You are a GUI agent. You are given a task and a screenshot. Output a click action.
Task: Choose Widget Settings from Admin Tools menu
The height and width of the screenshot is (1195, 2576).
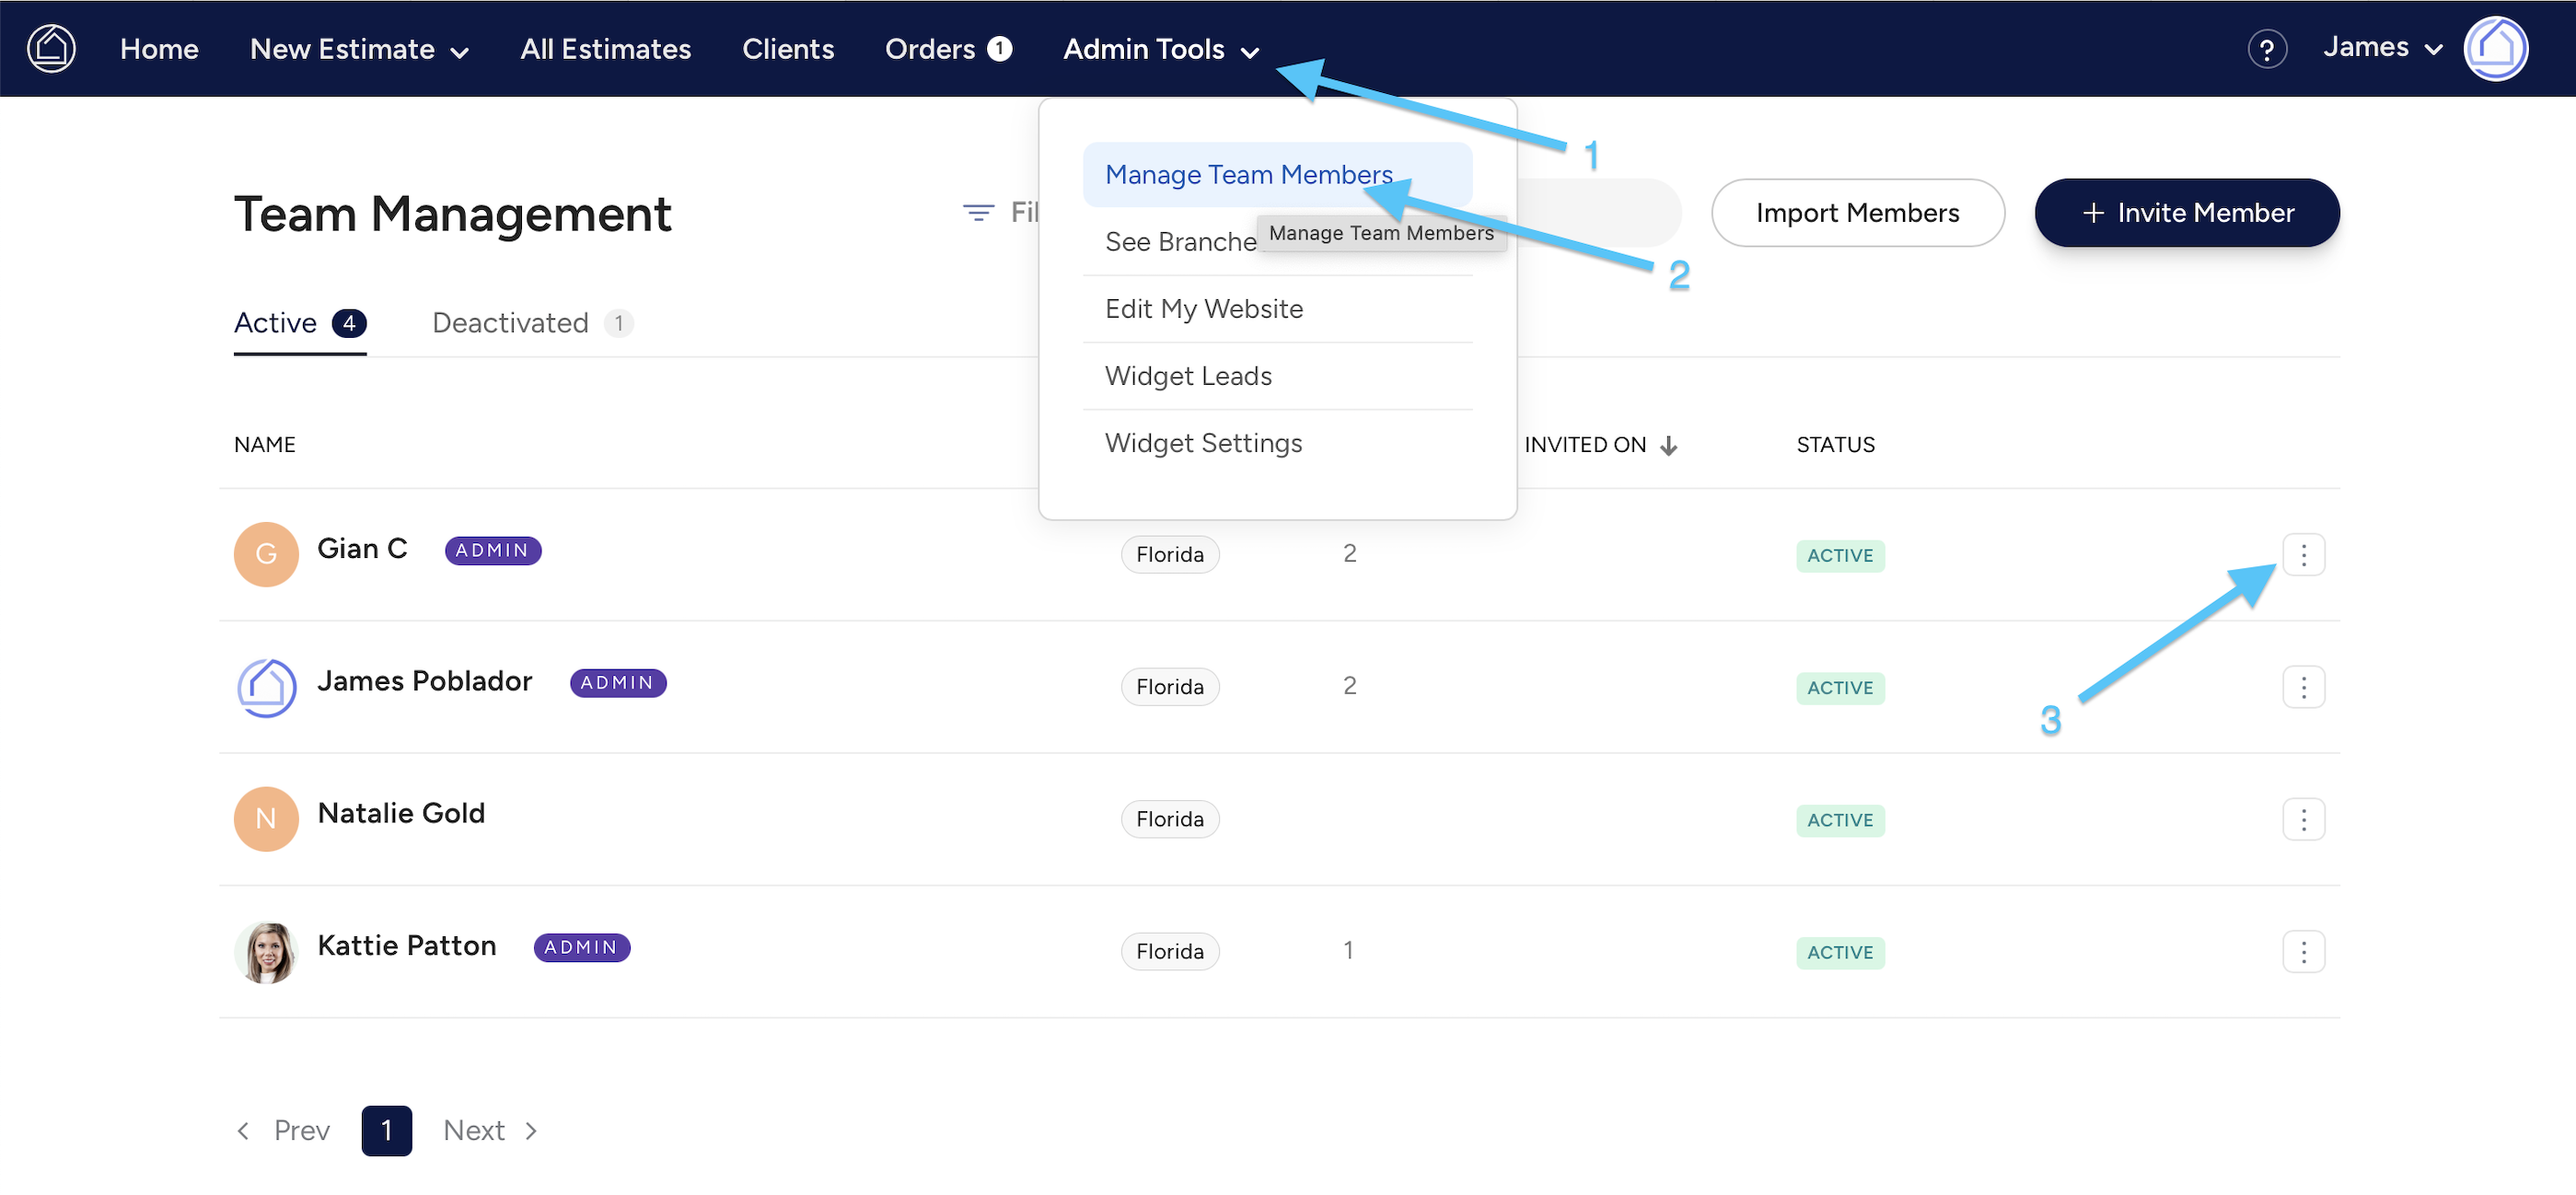[1203, 443]
